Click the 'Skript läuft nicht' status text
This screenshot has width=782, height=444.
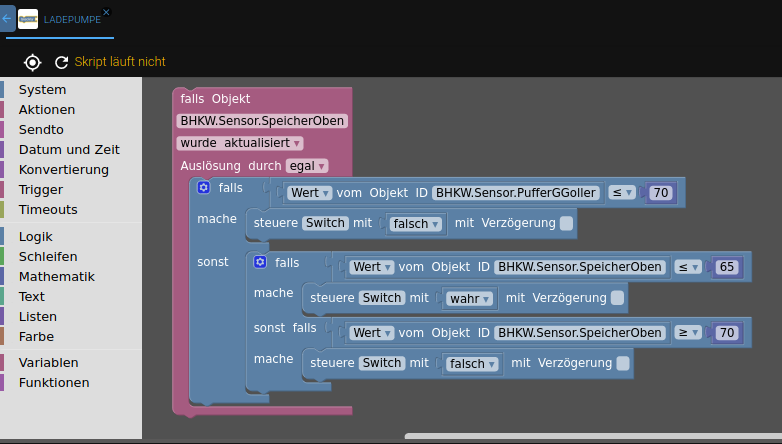pos(120,62)
